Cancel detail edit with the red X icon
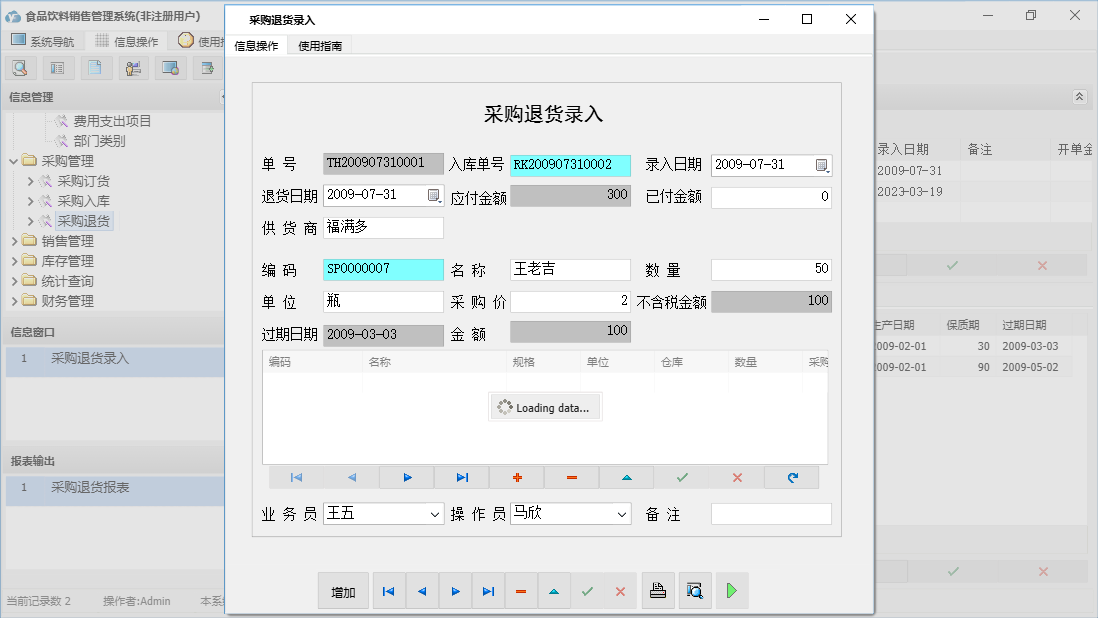1098x618 pixels. [x=736, y=477]
